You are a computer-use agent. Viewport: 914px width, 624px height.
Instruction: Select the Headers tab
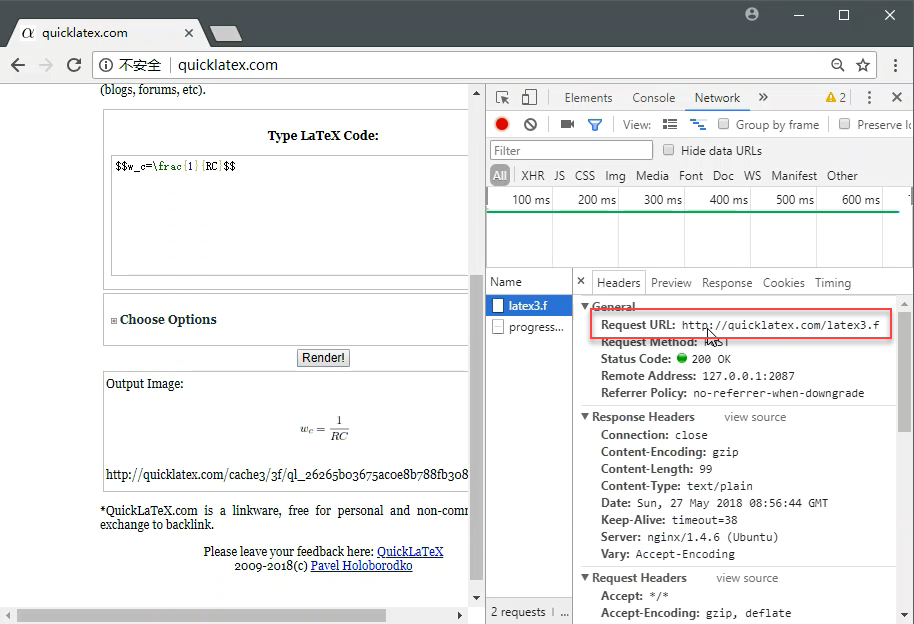(618, 283)
